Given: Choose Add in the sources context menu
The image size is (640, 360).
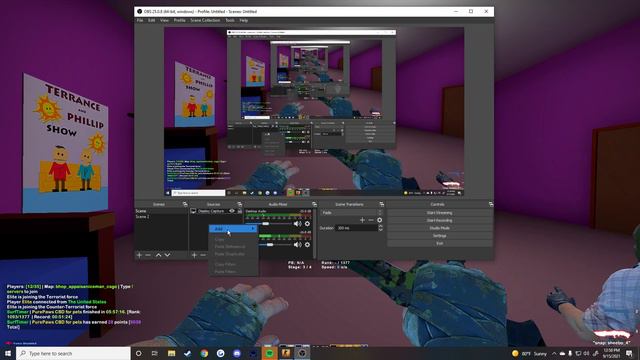Looking at the screenshot, I should pyautogui.click(x=233, y=229).
